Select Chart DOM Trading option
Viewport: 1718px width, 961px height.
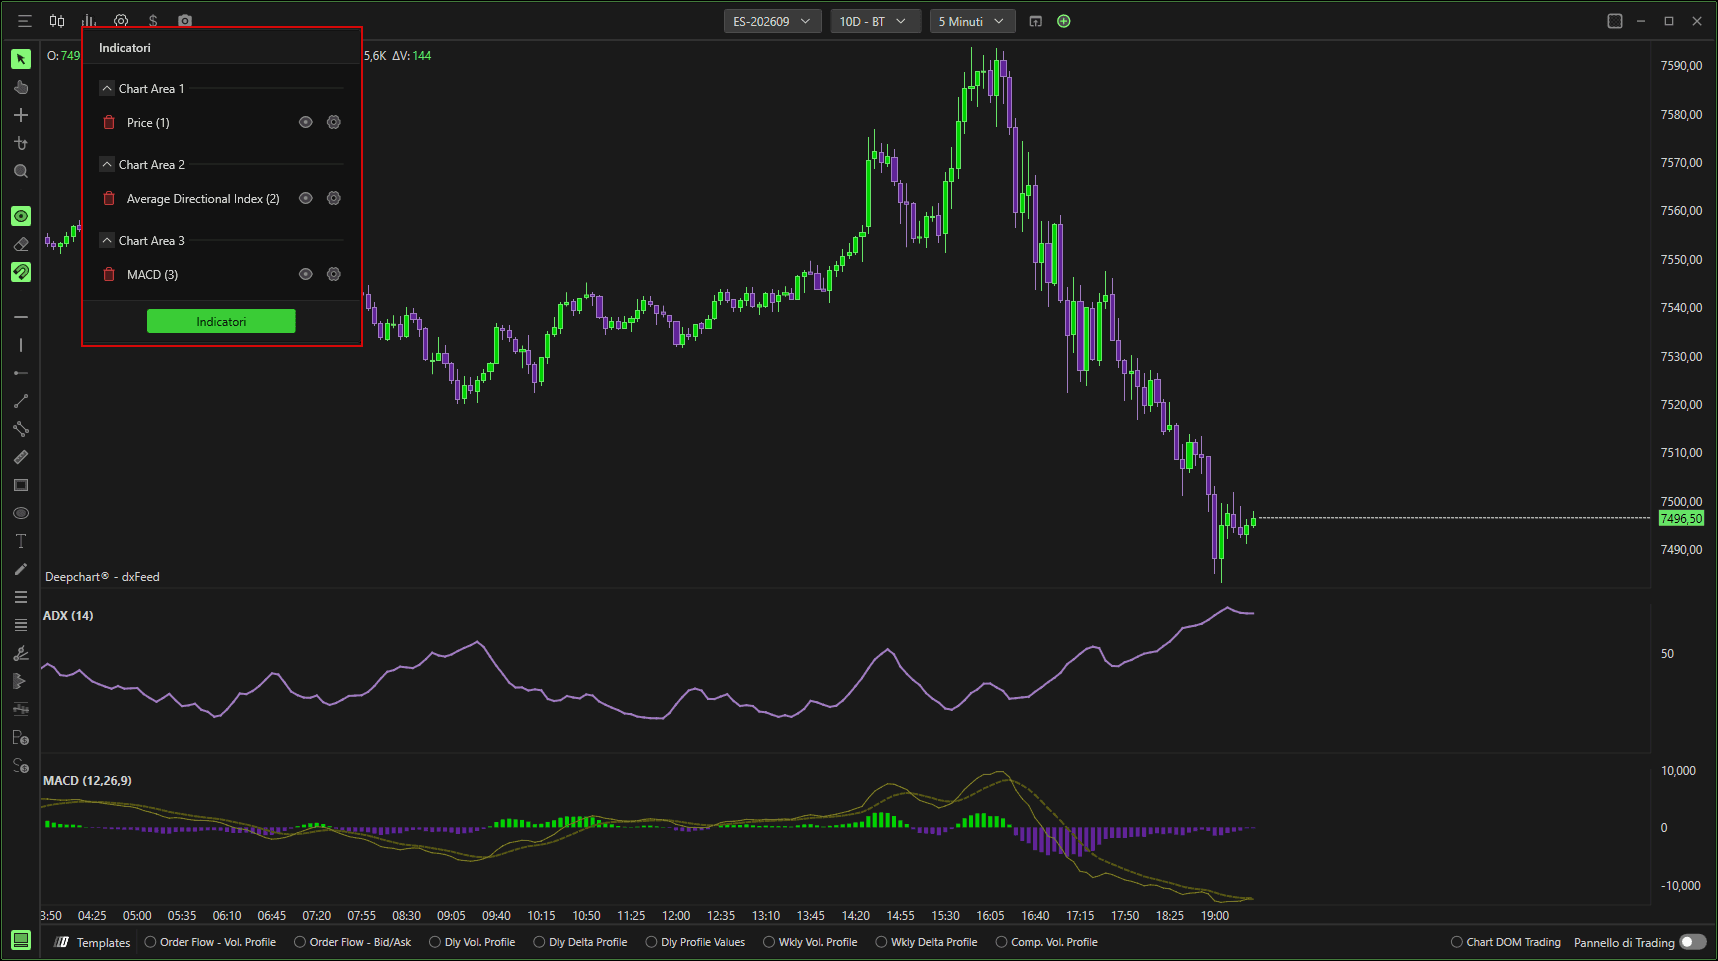coord(1506,942)
